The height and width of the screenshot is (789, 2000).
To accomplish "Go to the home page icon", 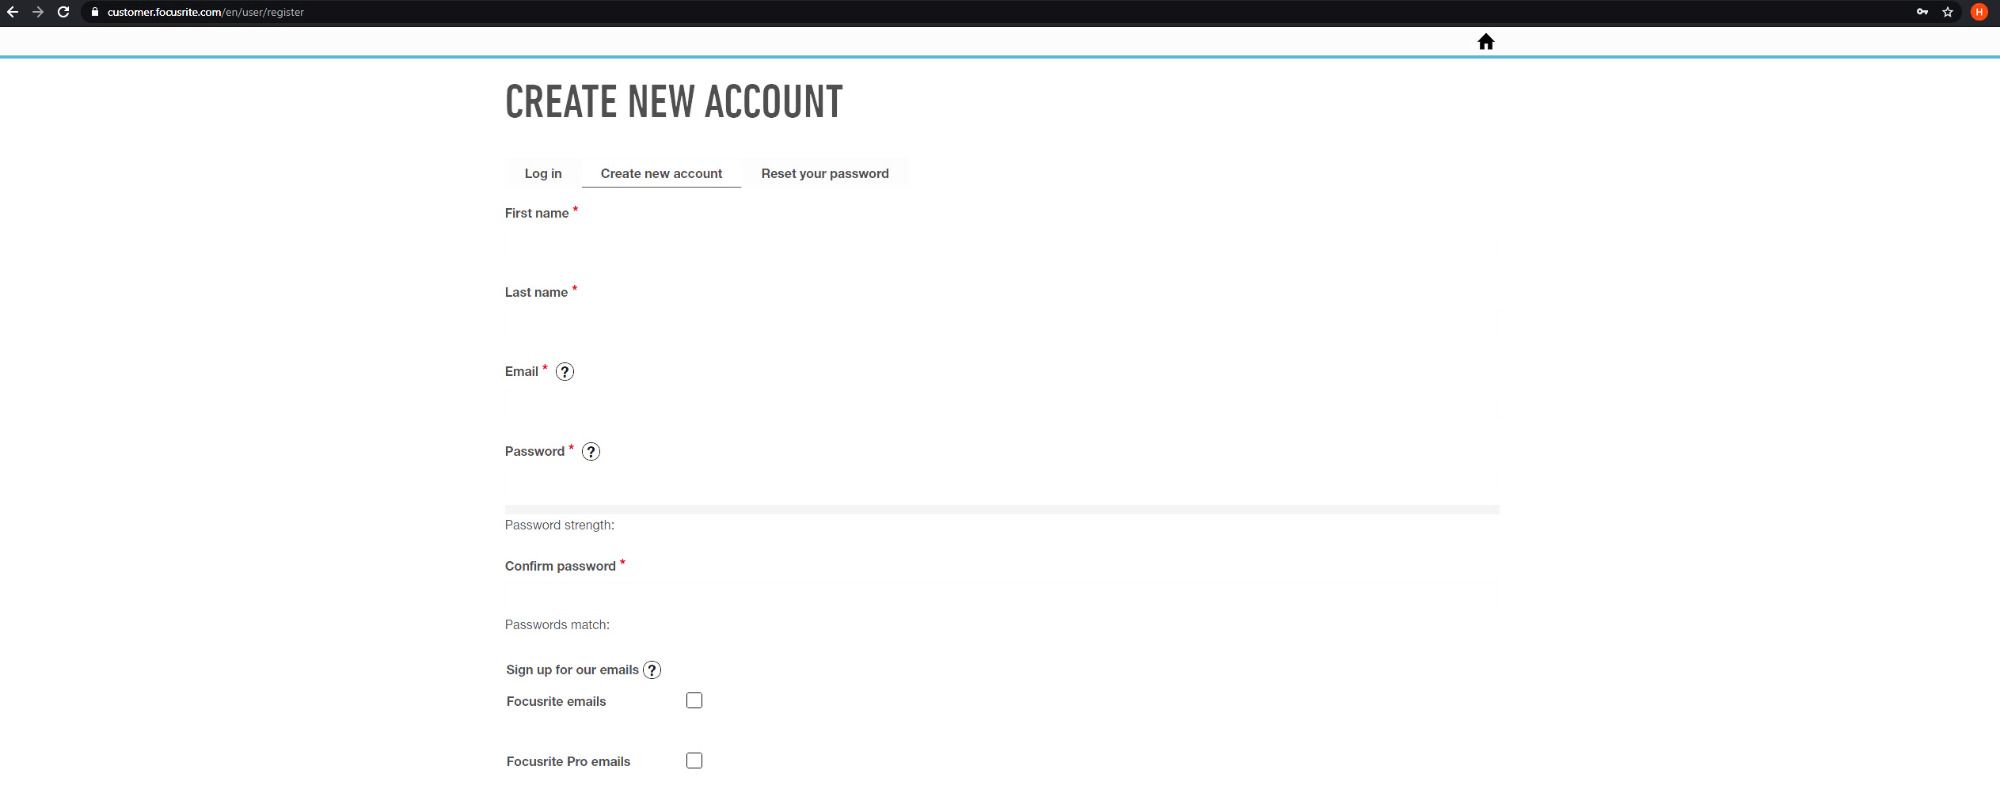I will 1486,42.
